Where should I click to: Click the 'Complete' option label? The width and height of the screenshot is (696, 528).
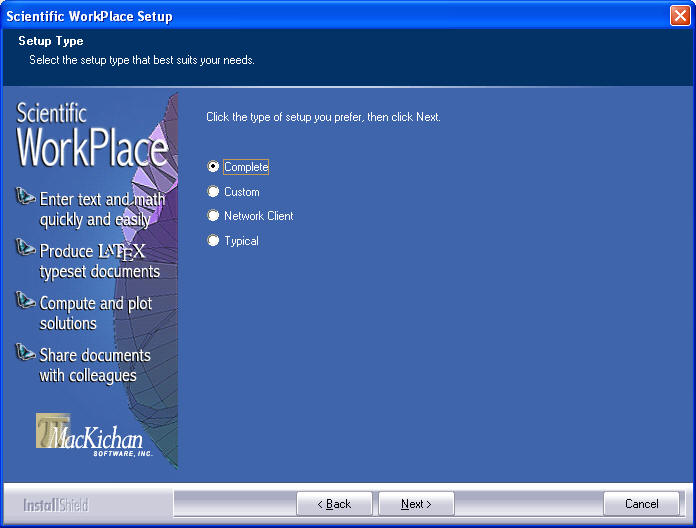246,167
